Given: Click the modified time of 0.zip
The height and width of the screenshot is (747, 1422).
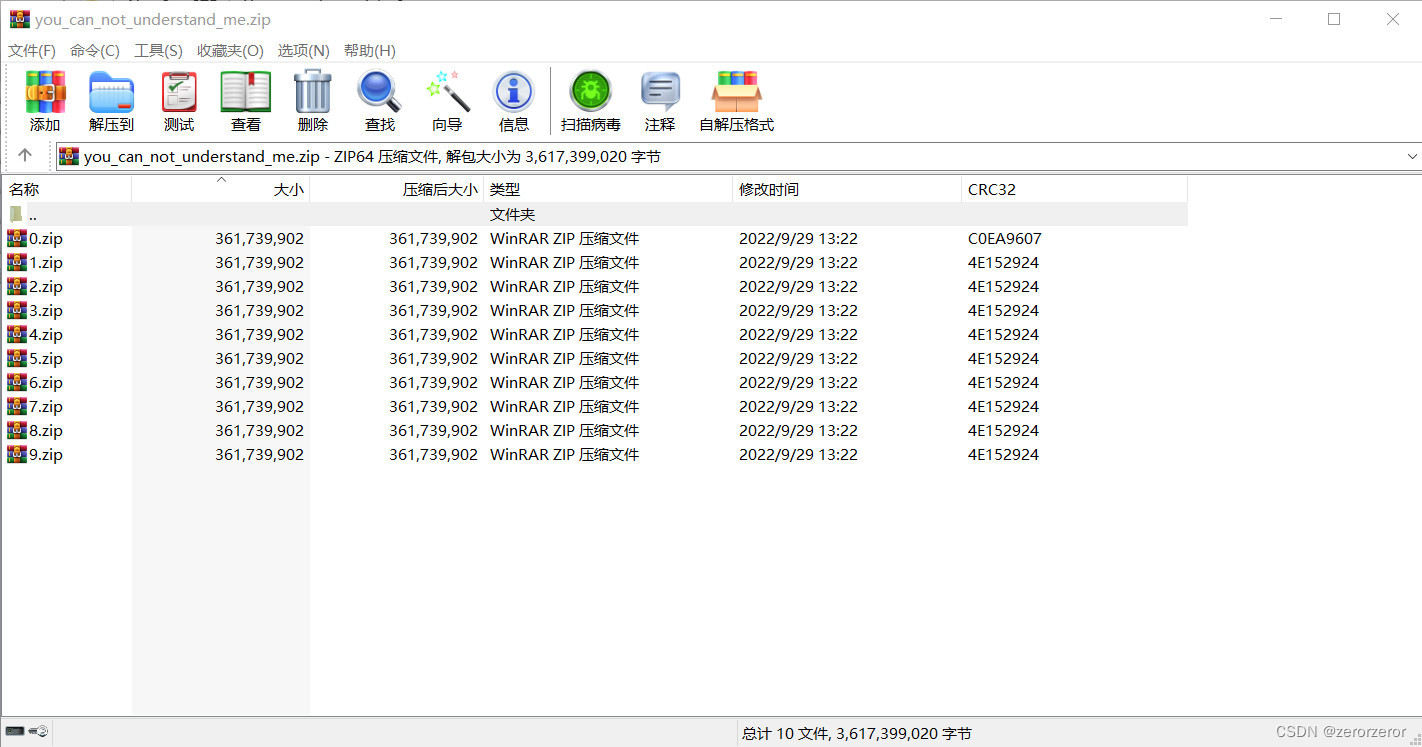Looking at the screenshot, I should pos(798,238).
